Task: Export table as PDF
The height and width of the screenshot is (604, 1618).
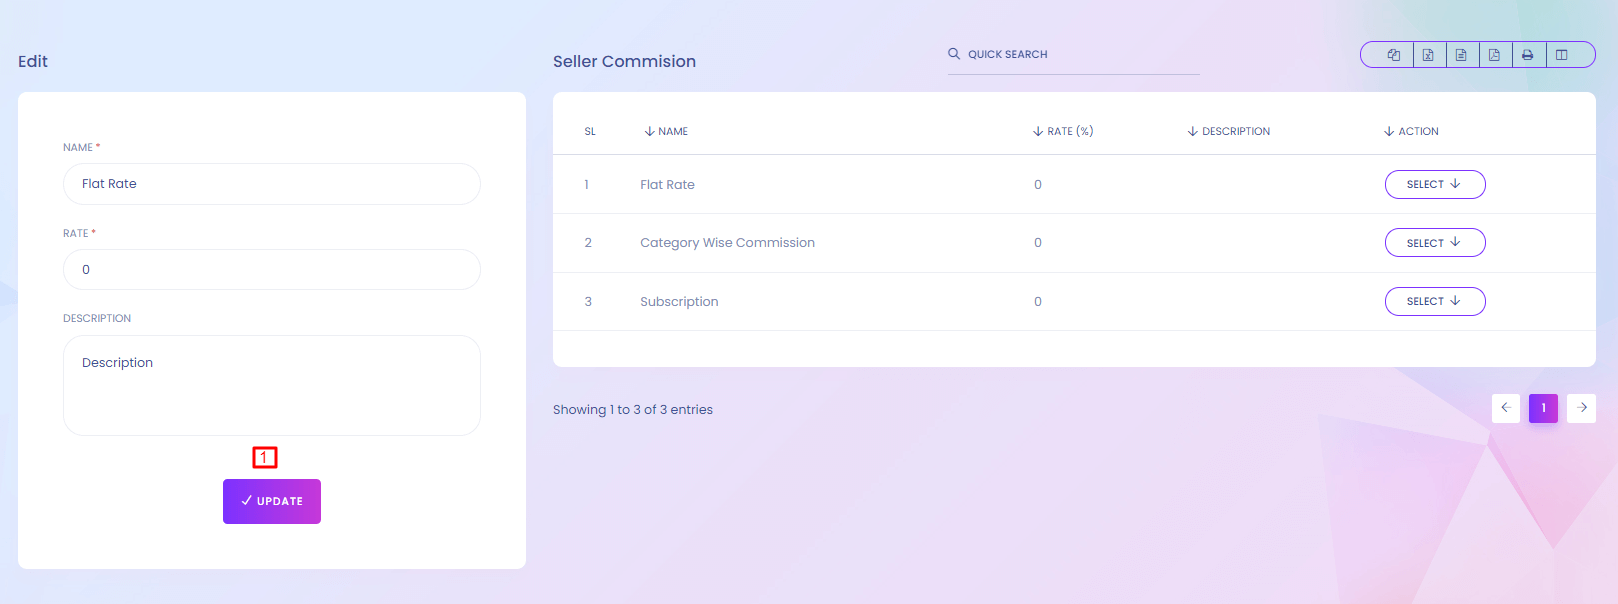Action: [x=1494, y=55]
